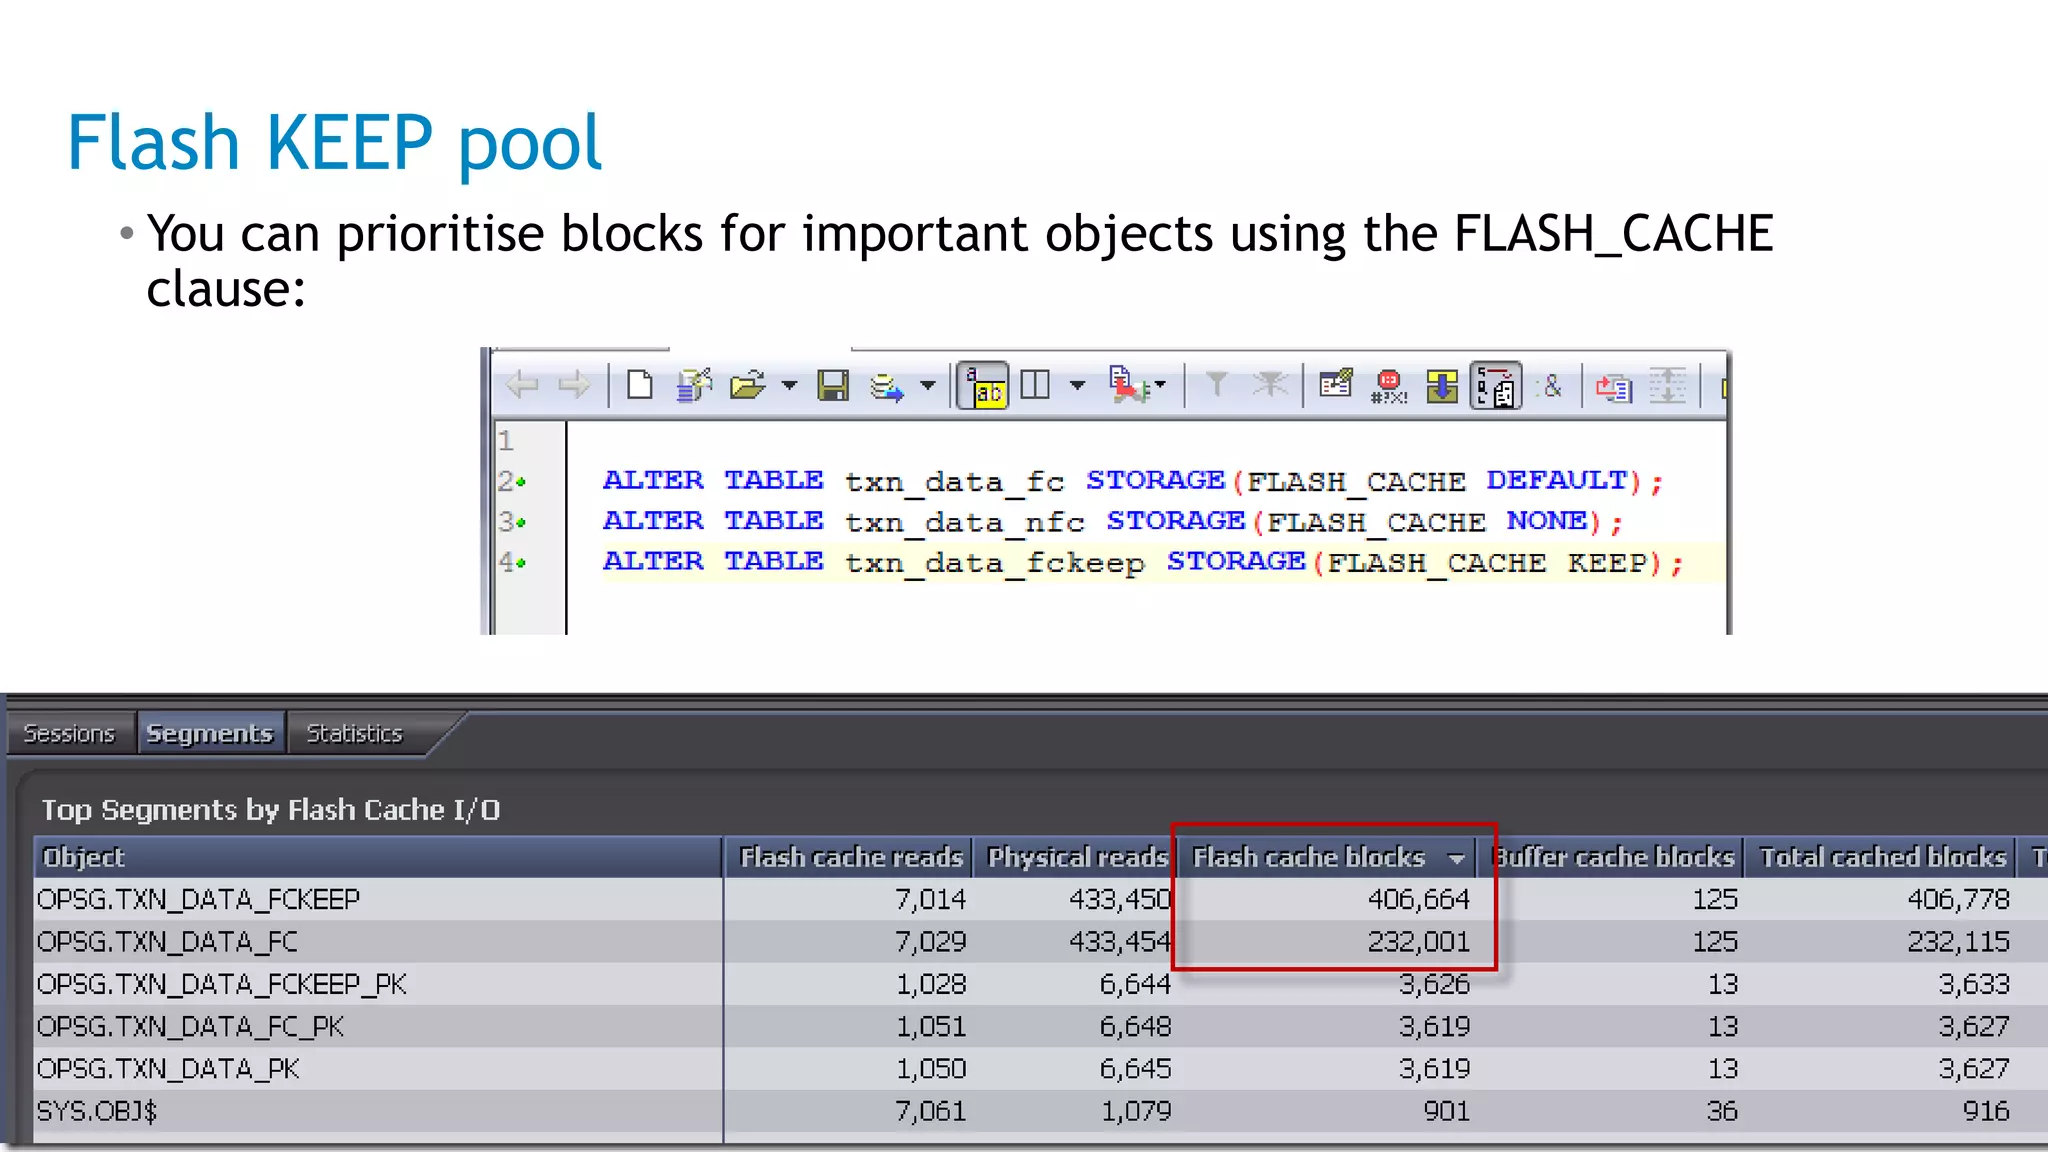
Task: Select the OPSG.TXN_DATA_FC_PK row
Action: [x=1040, y=1026]
